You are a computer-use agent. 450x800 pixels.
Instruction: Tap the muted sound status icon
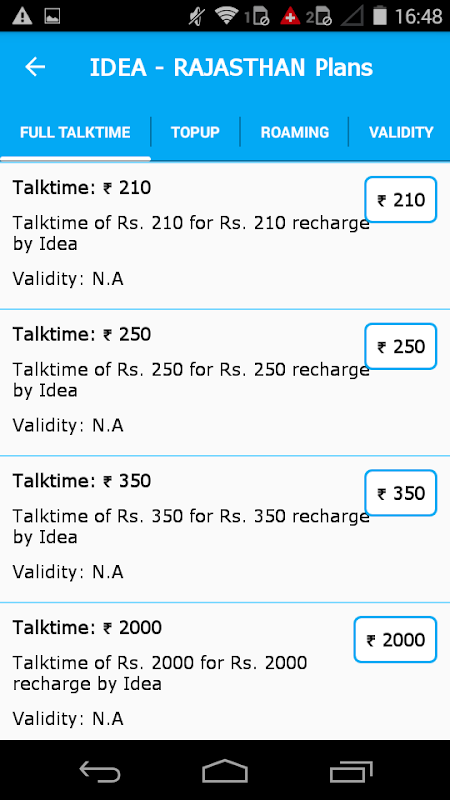(x=196, y=16)
